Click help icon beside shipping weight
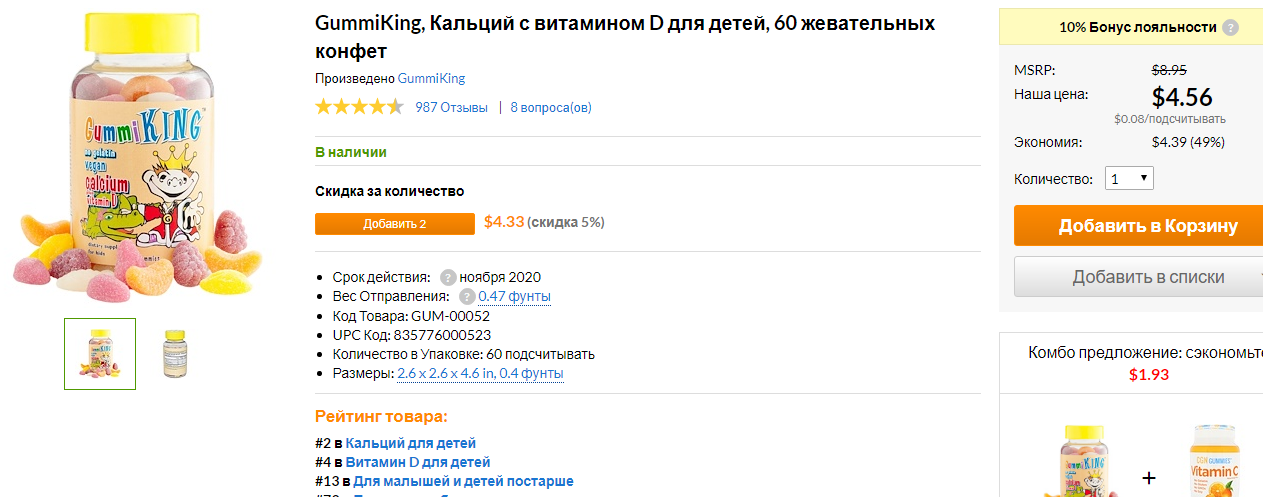 tap(467, 296)
